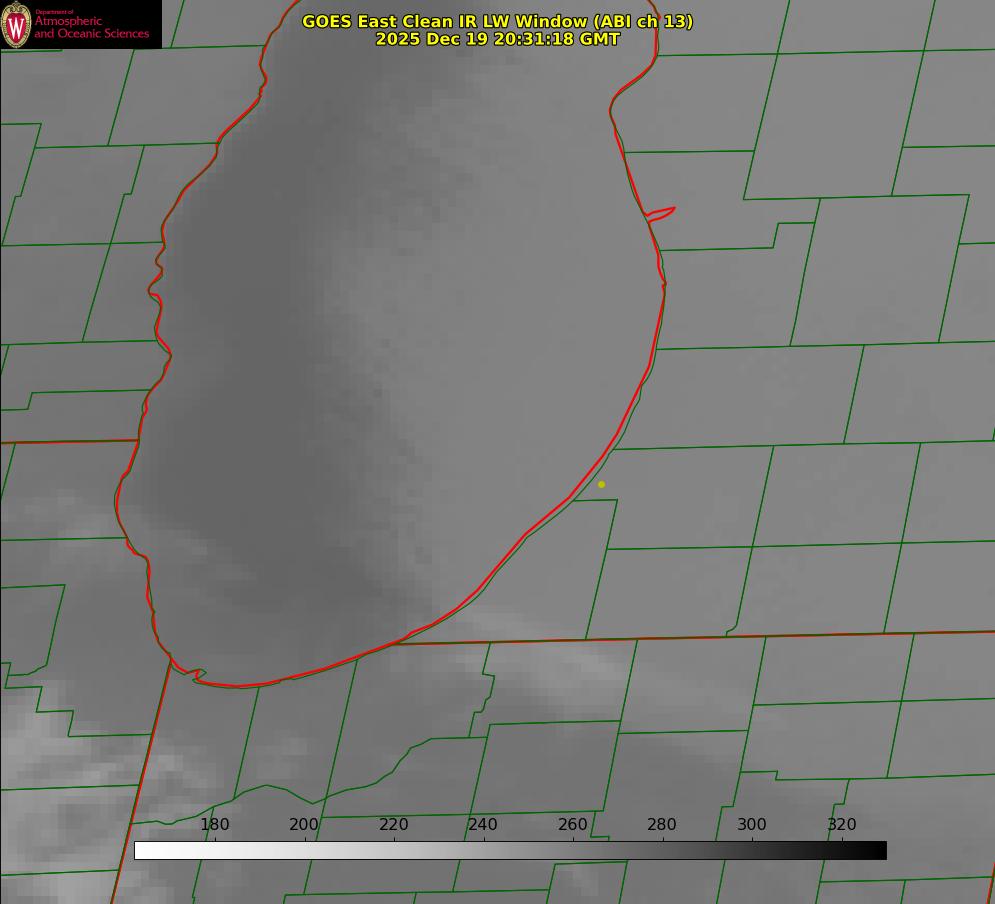Click the black end of the colorbar
This screenshot has height=904, width=995.
tap(879, 850)
